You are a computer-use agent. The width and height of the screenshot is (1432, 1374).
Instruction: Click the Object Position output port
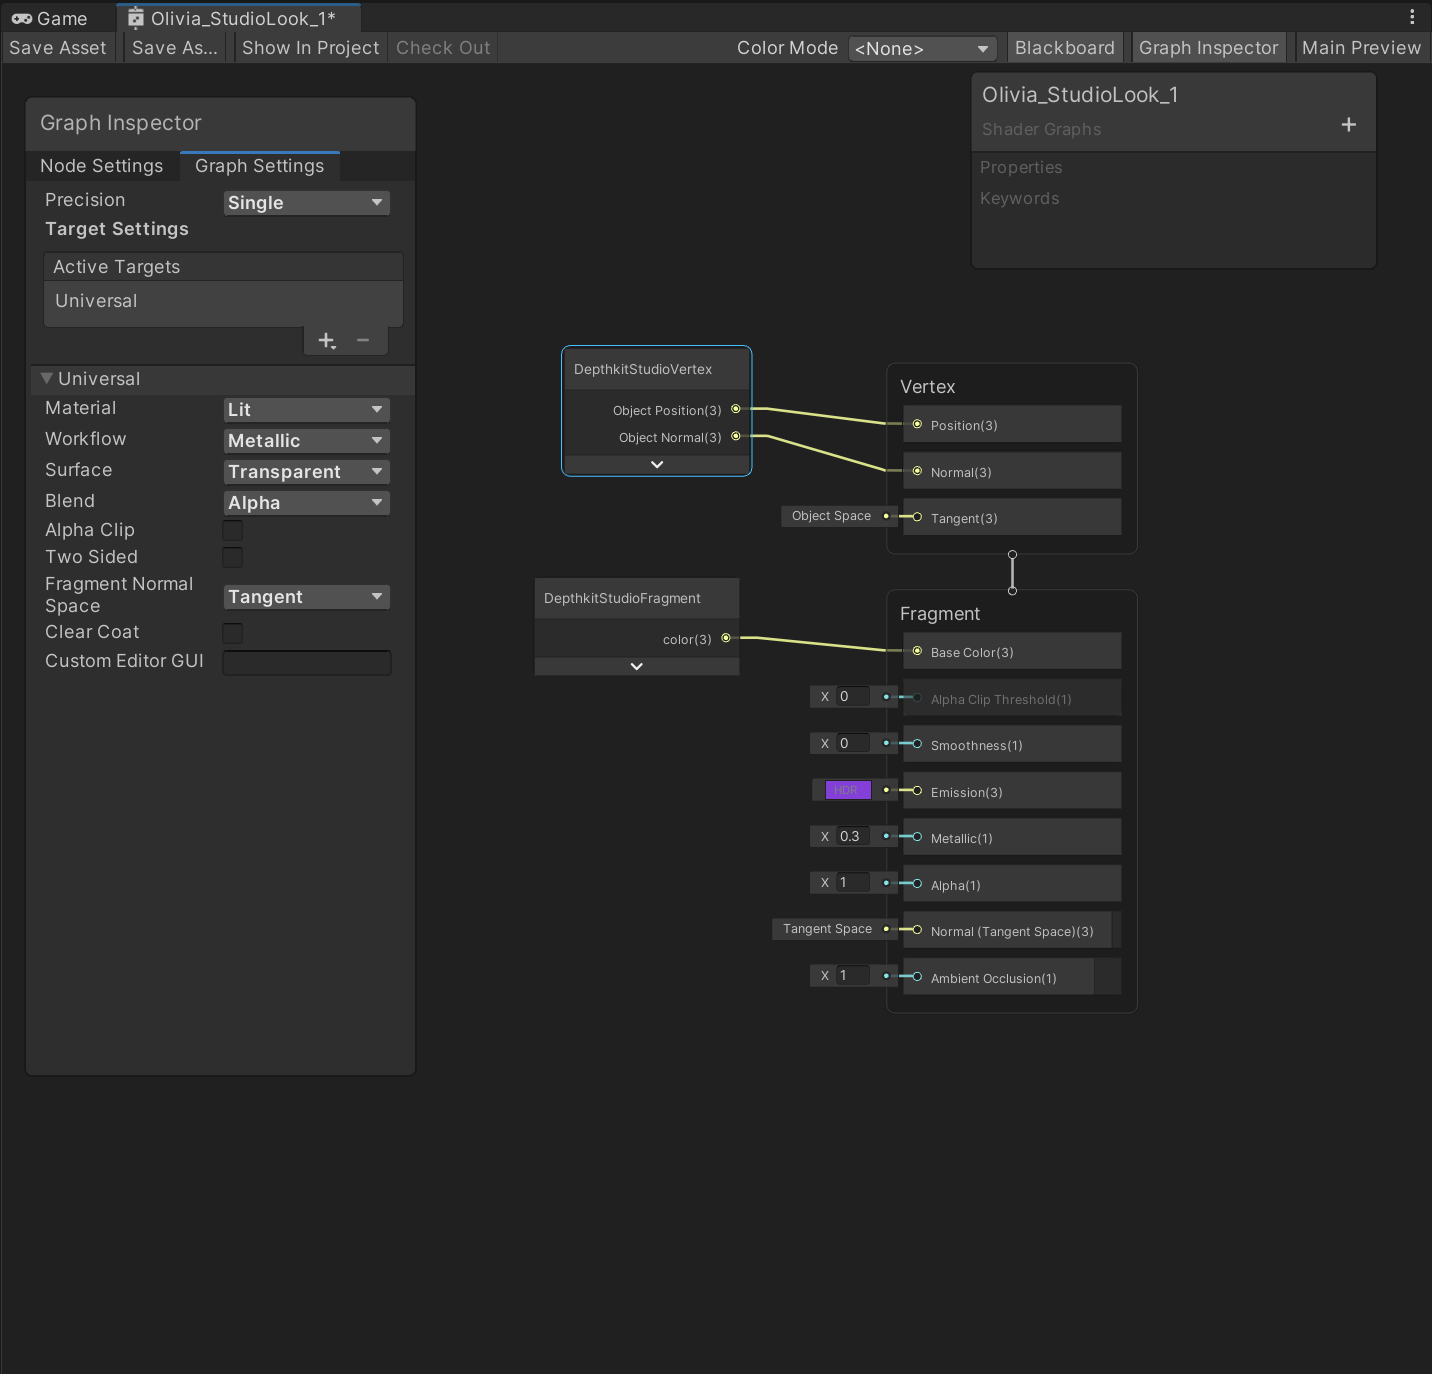click(x=737, y=409)
